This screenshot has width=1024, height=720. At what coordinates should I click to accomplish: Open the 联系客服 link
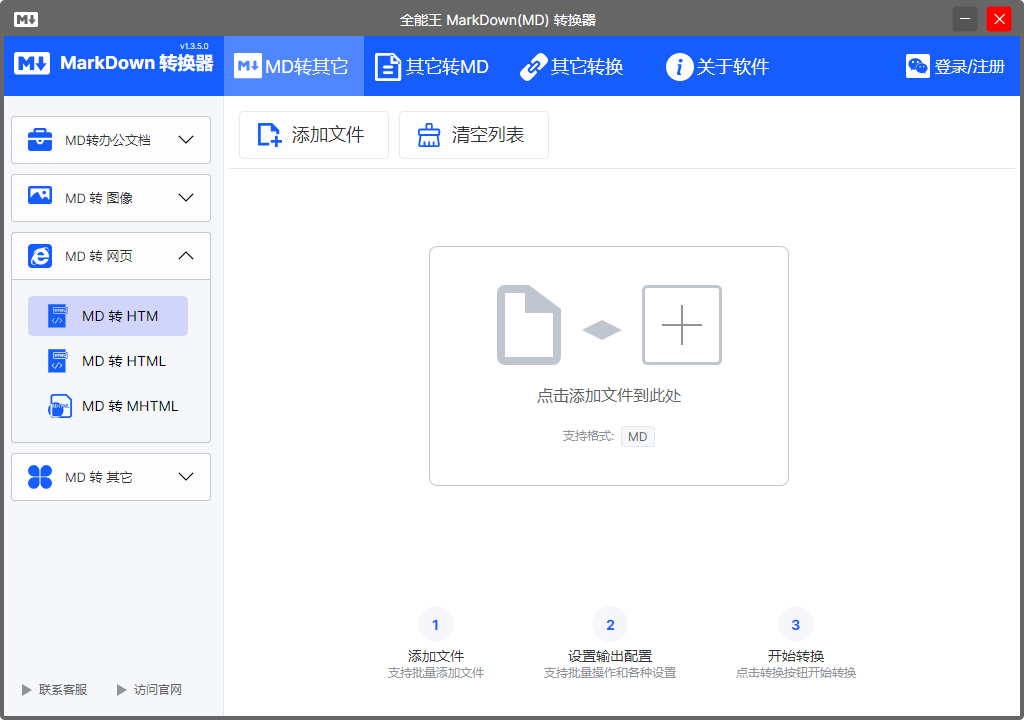63,690
